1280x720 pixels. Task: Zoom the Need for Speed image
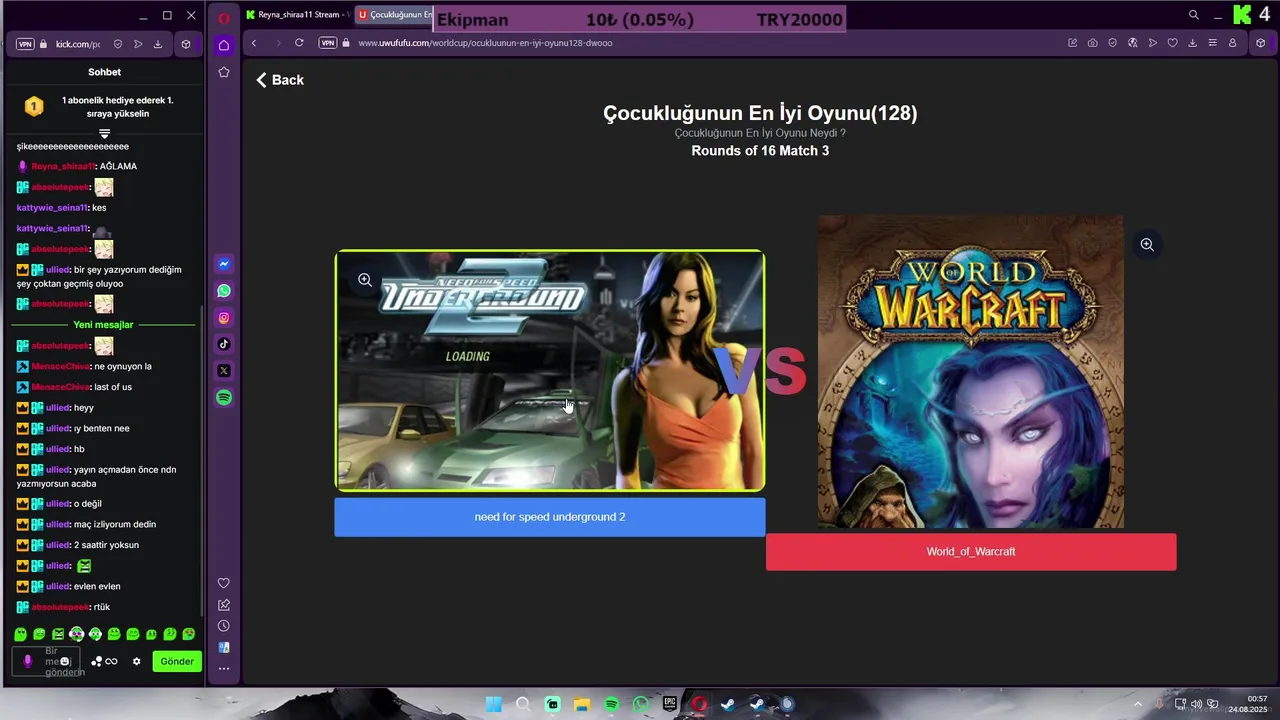[365, 280]
